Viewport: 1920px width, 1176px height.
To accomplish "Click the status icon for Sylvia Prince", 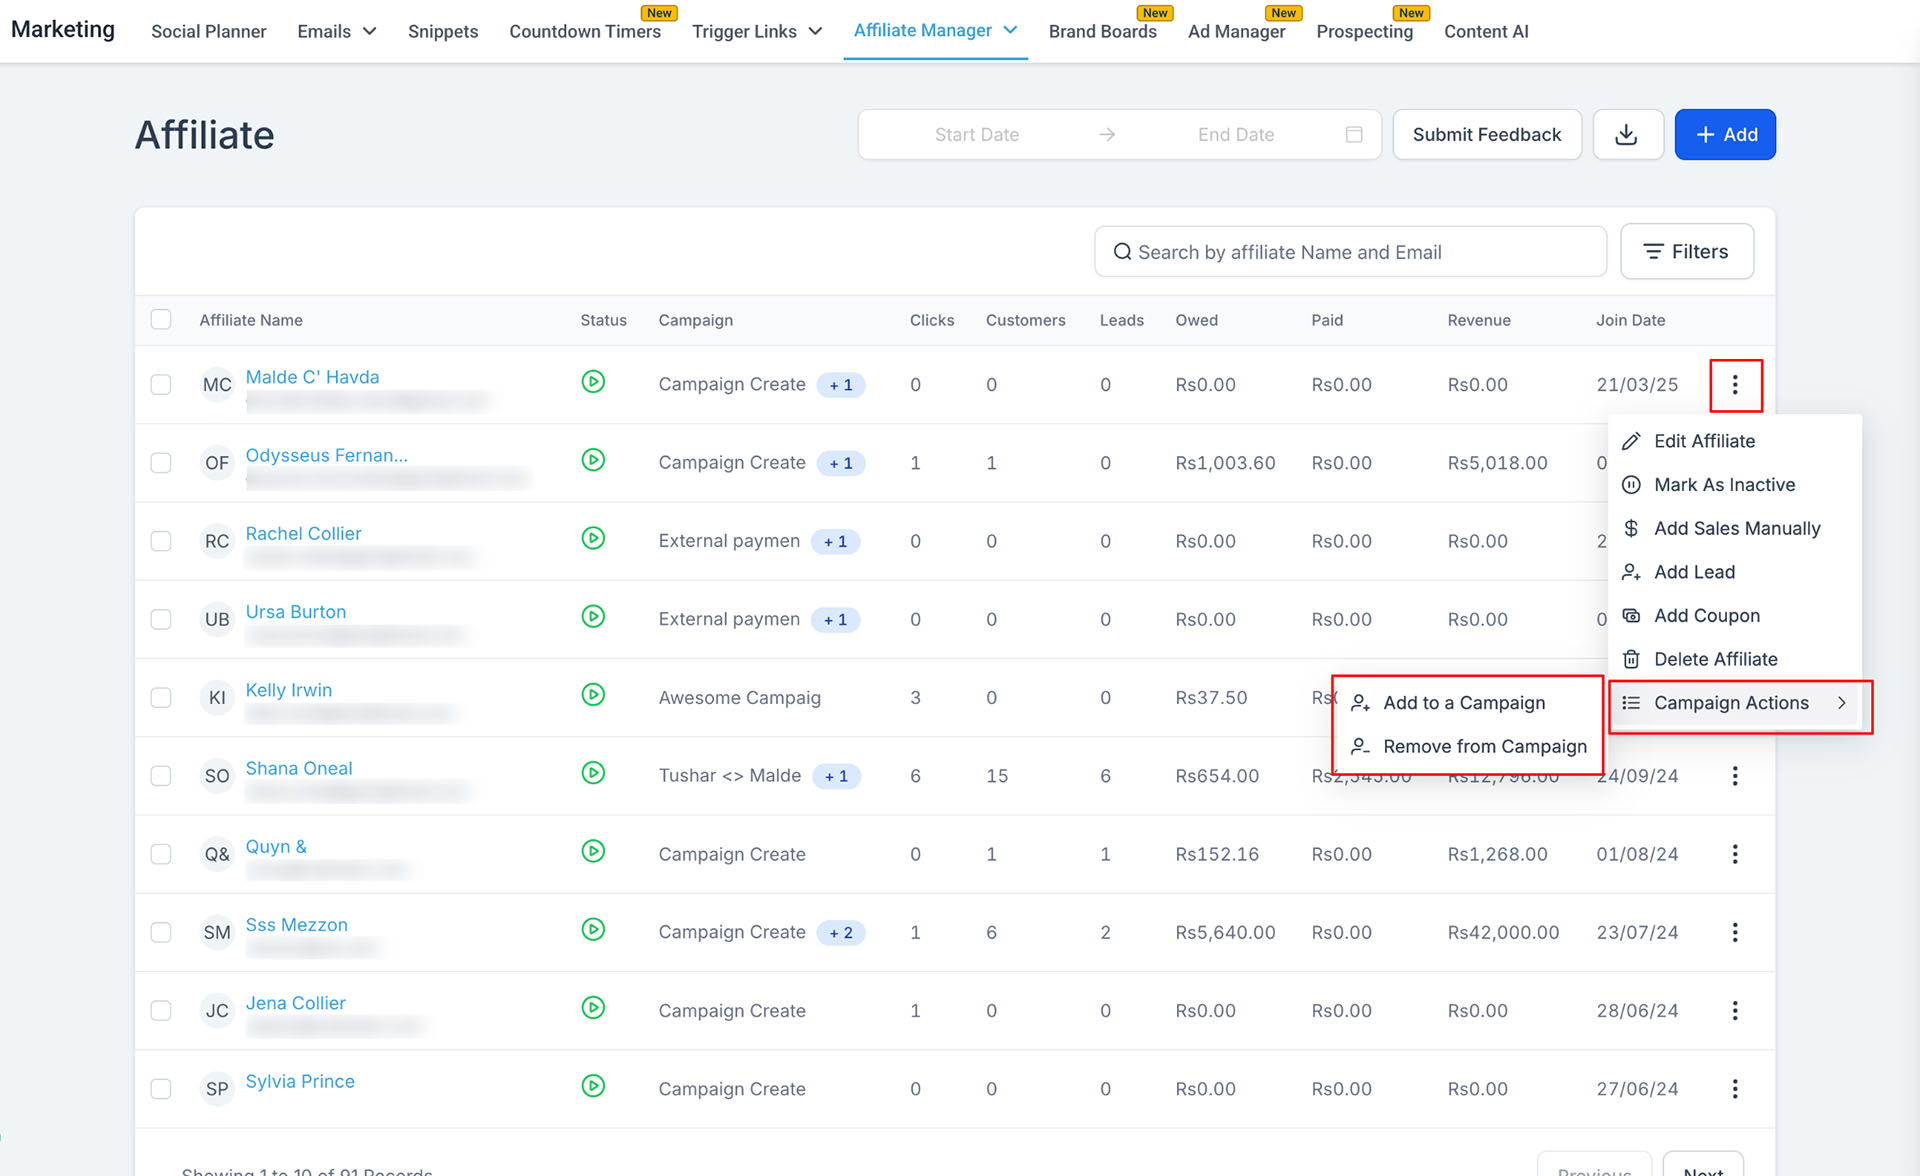I will 593,1086.
